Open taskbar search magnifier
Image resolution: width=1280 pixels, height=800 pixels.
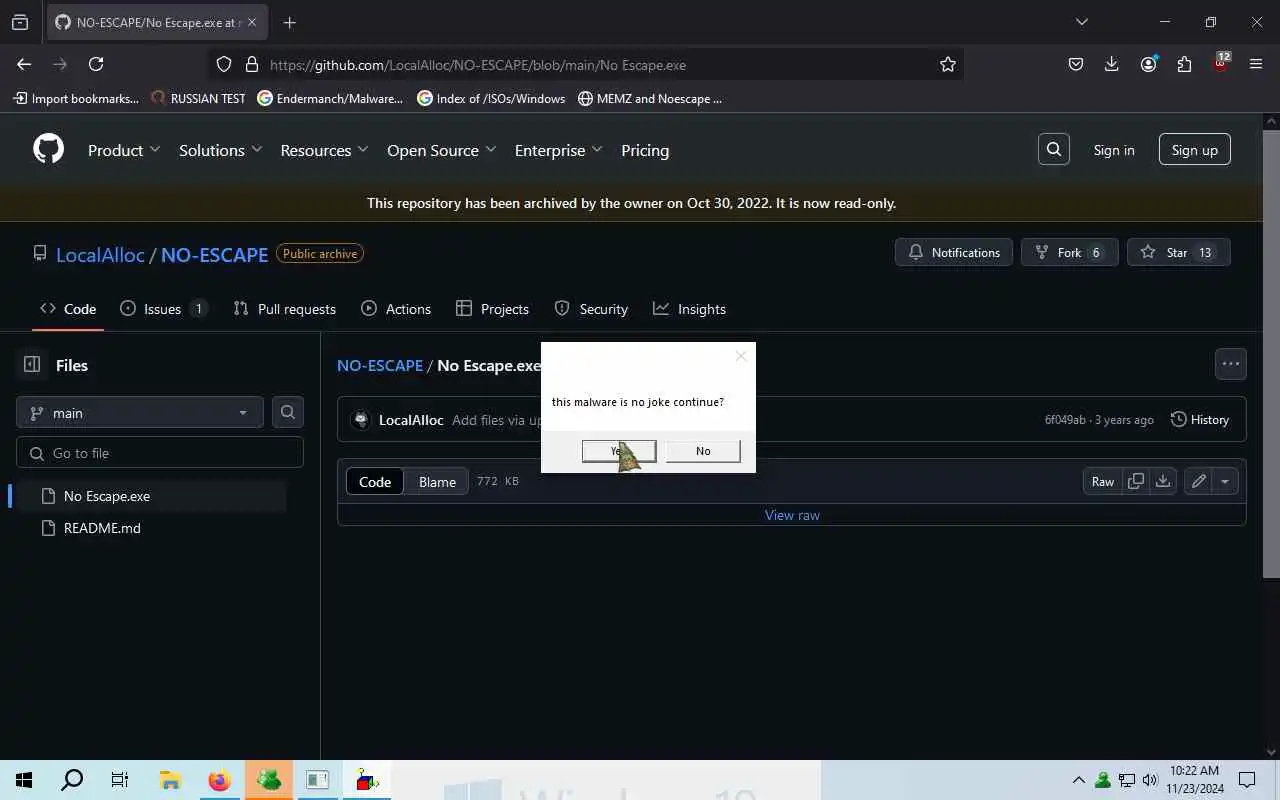tap(72, 780)
